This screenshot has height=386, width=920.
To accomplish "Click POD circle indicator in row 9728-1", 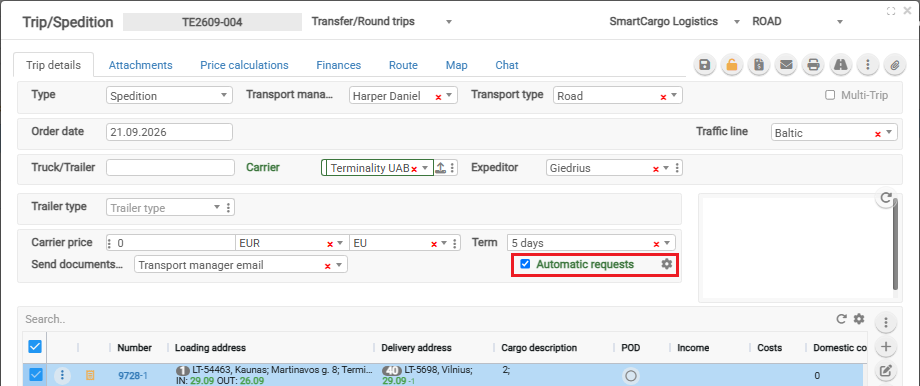I will [631, 376].
